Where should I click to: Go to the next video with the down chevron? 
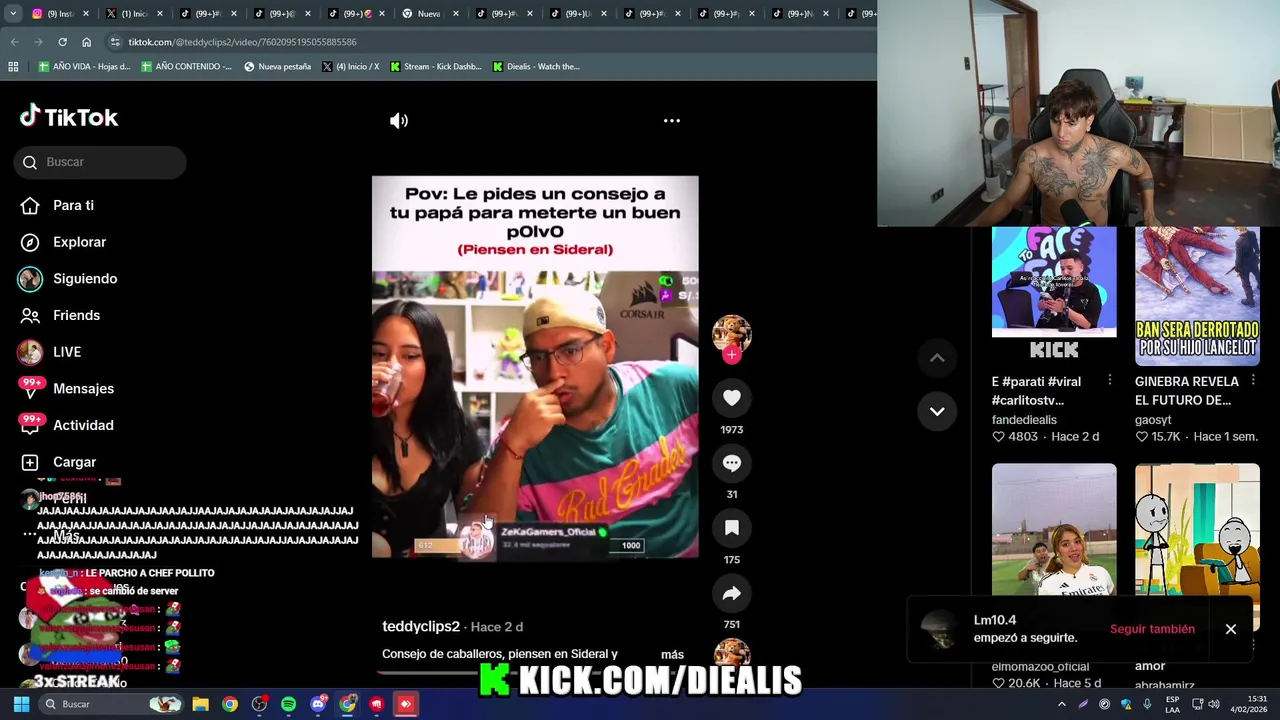pos(937,411)
